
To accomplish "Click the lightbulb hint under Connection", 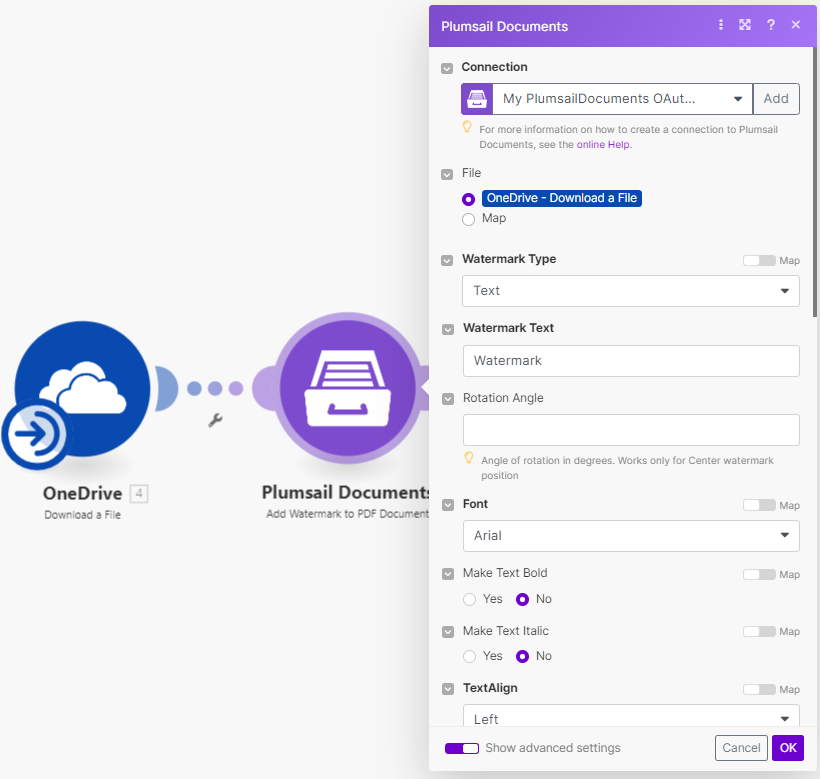I will point(467,127).
